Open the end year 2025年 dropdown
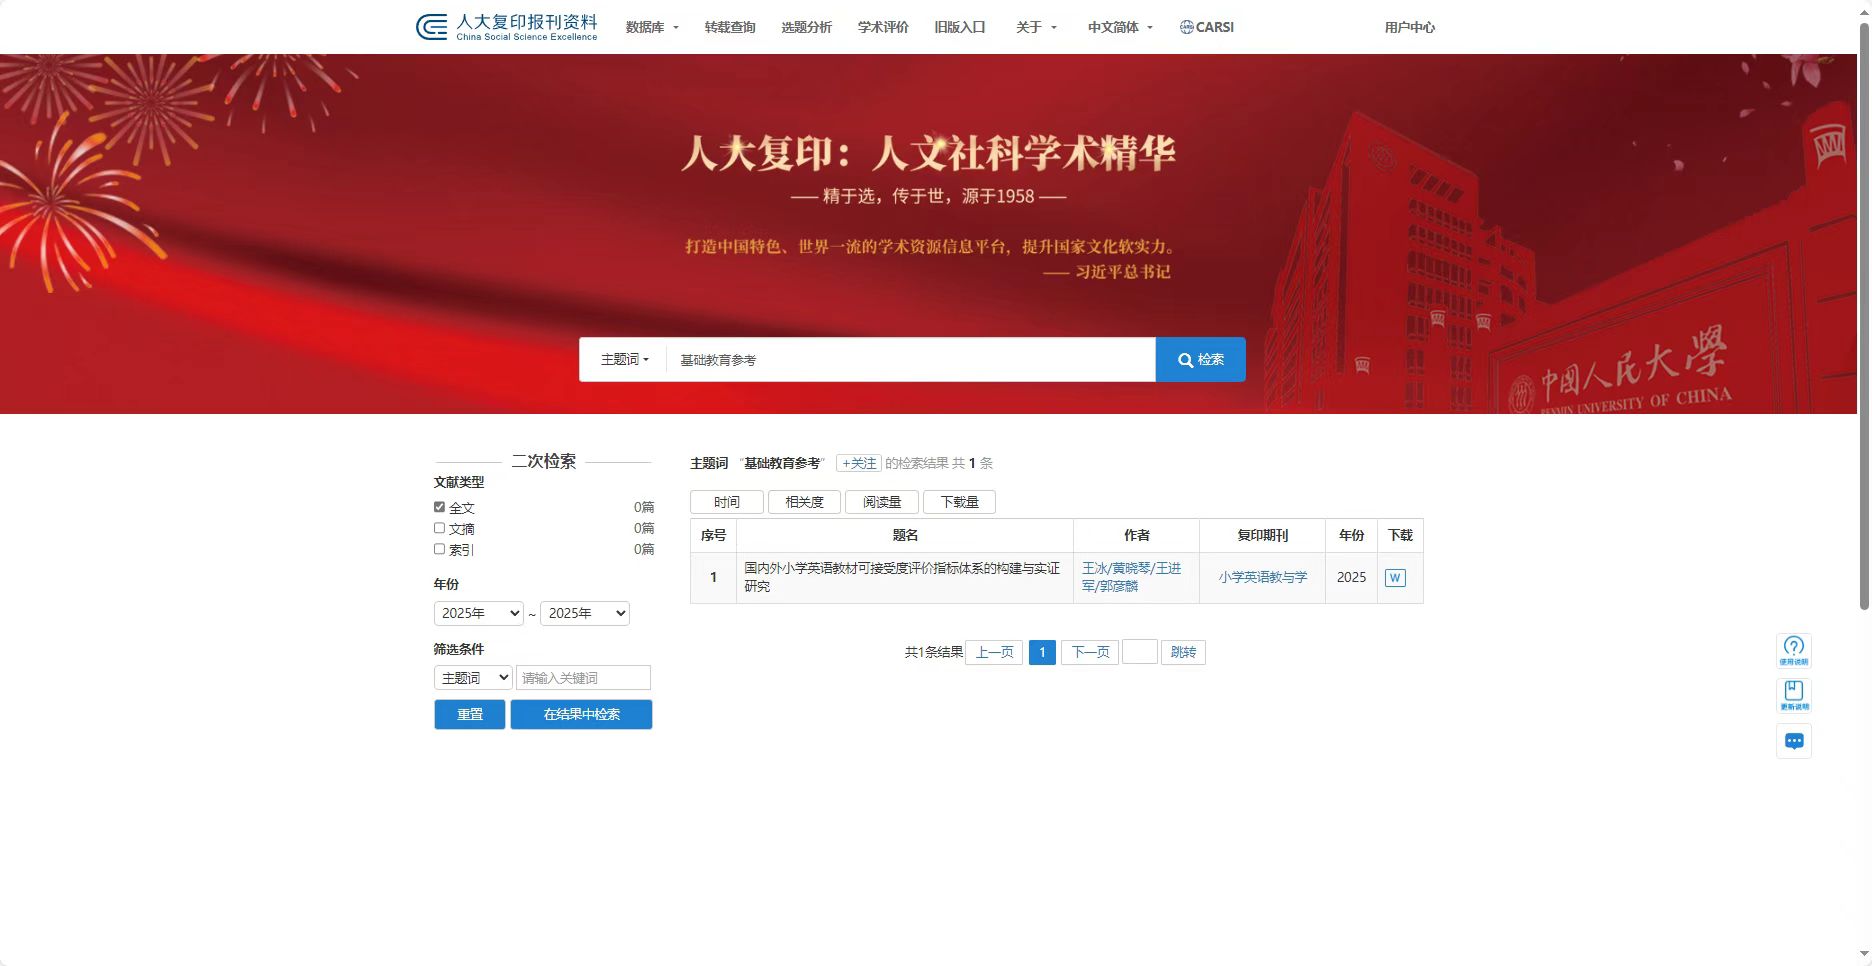Viewport: 1872px width, 966px height. (585, 613)
